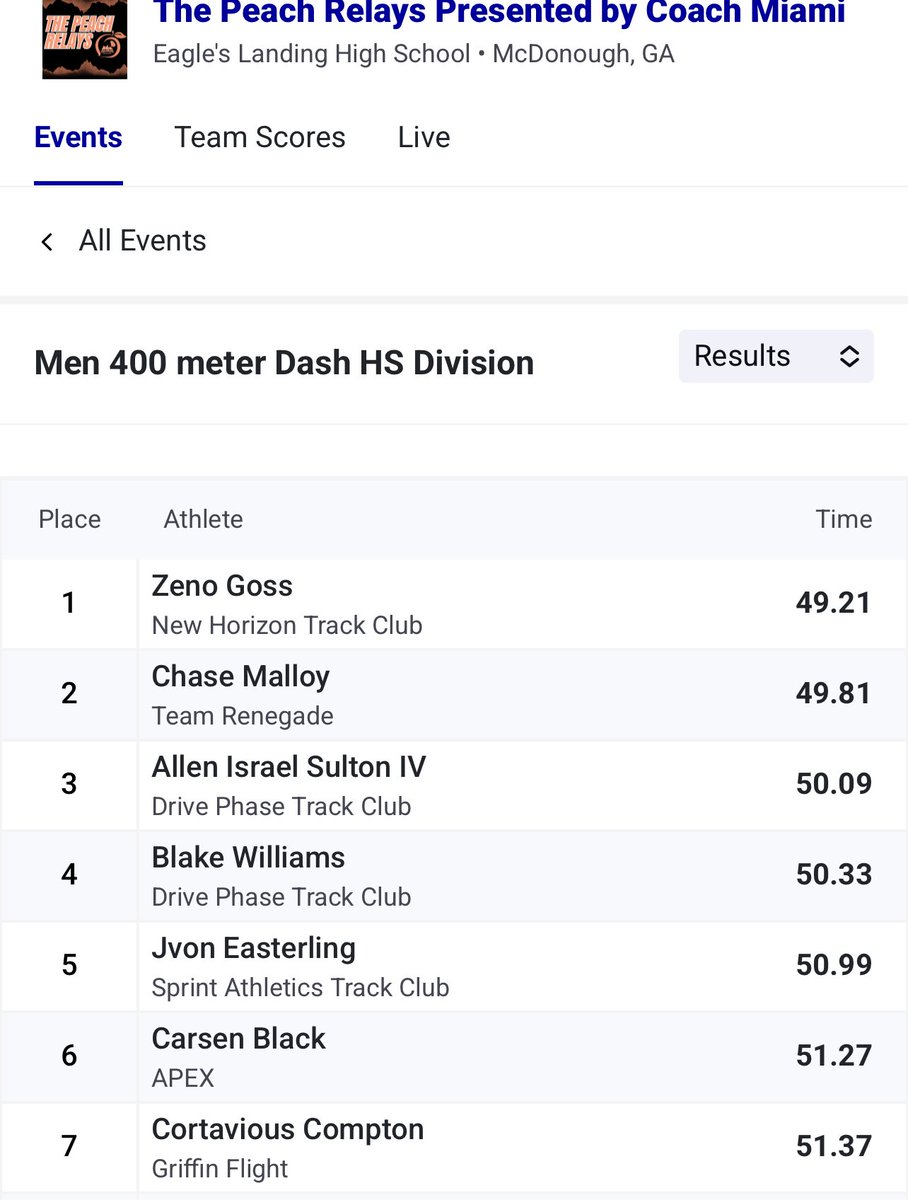Image resolution: width=908 pixels, height=1200 pixels.
Task: Open athlete Blake Williams
Action: (248, 858)
